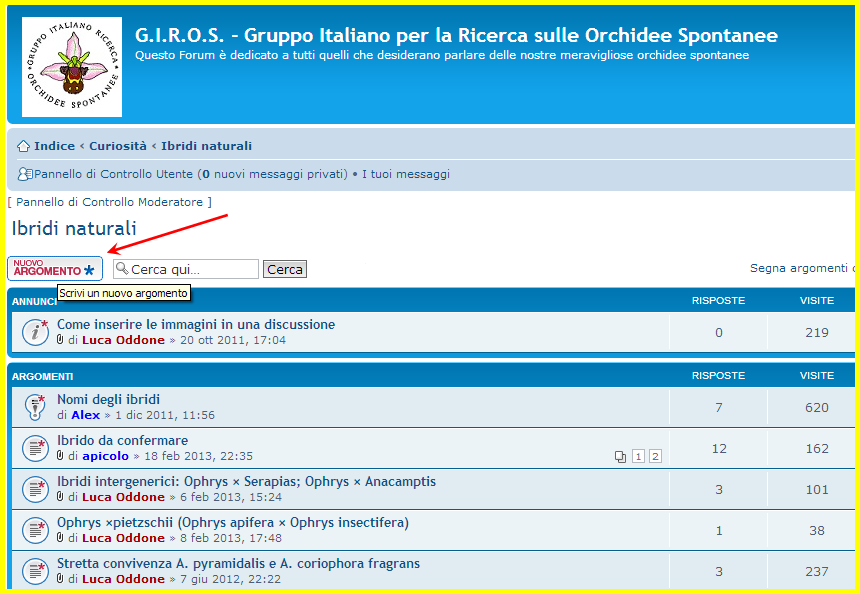Viewport: 860px width, 594px height.
Task: Click date 1 dic 2011, 11:56
Action: (165, 415)
